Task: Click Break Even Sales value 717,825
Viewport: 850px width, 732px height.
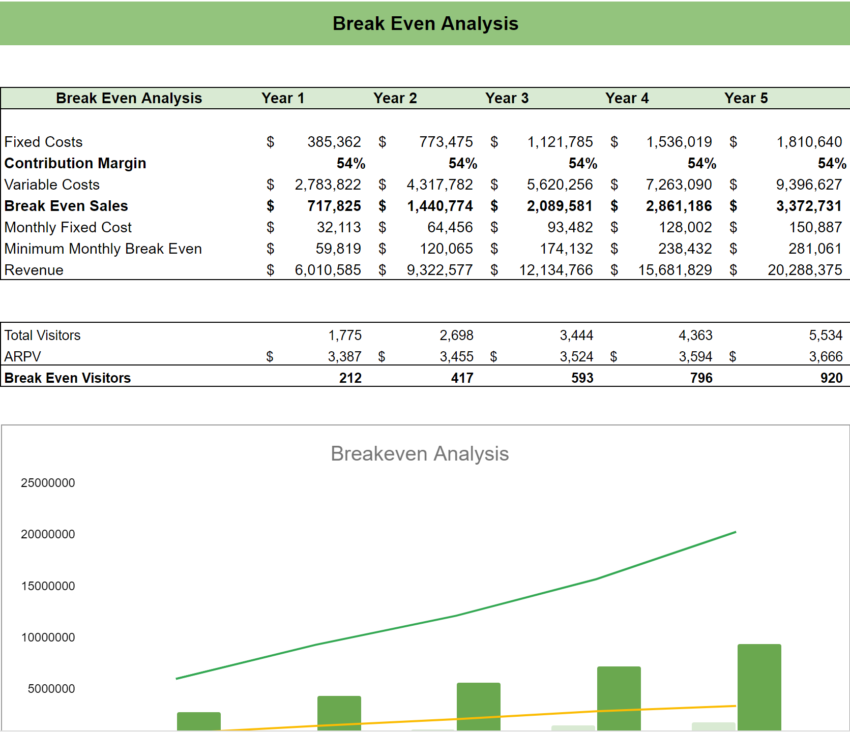Action: pyautogui.click(x=334, y=206)
